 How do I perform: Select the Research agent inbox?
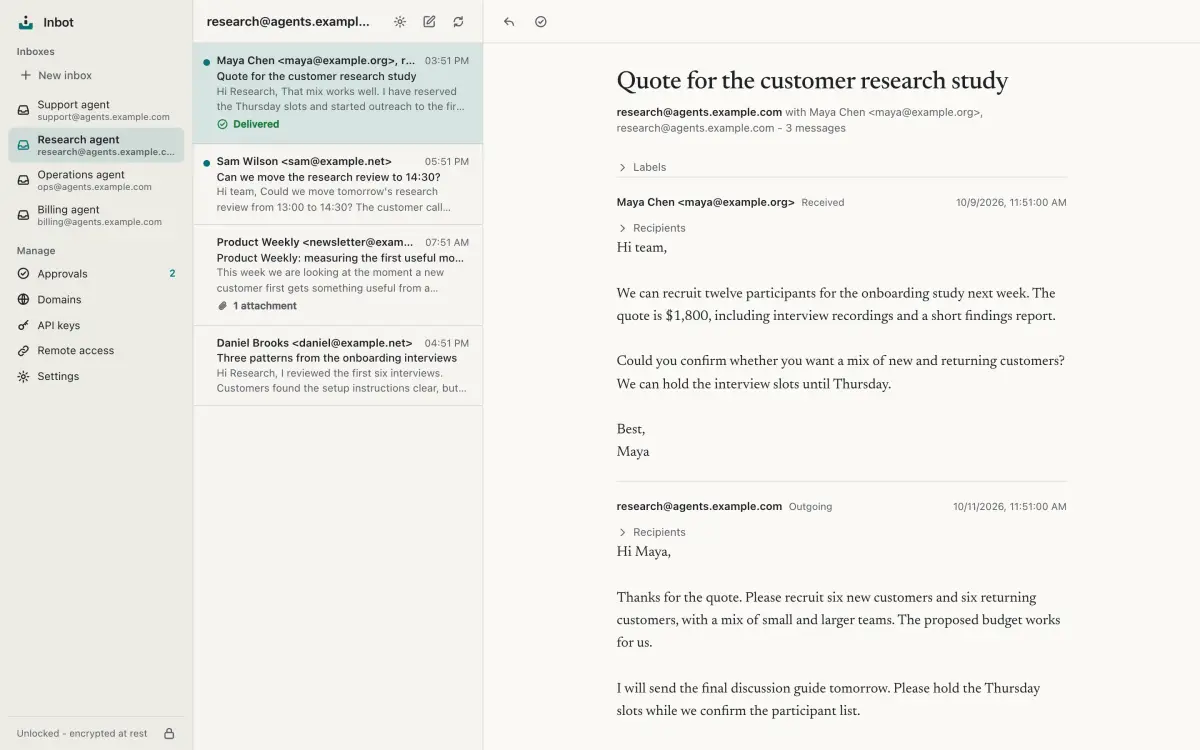[96, 145]
